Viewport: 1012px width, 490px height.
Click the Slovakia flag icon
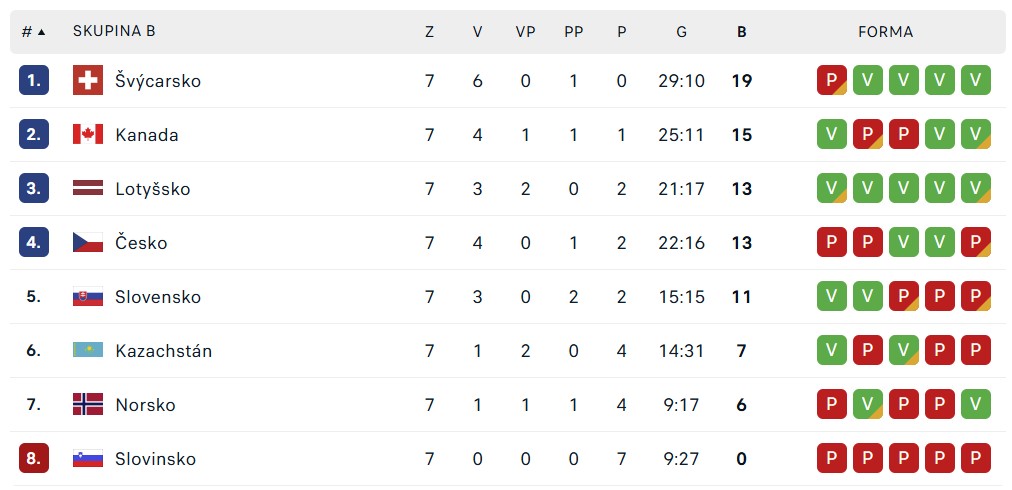88,297
